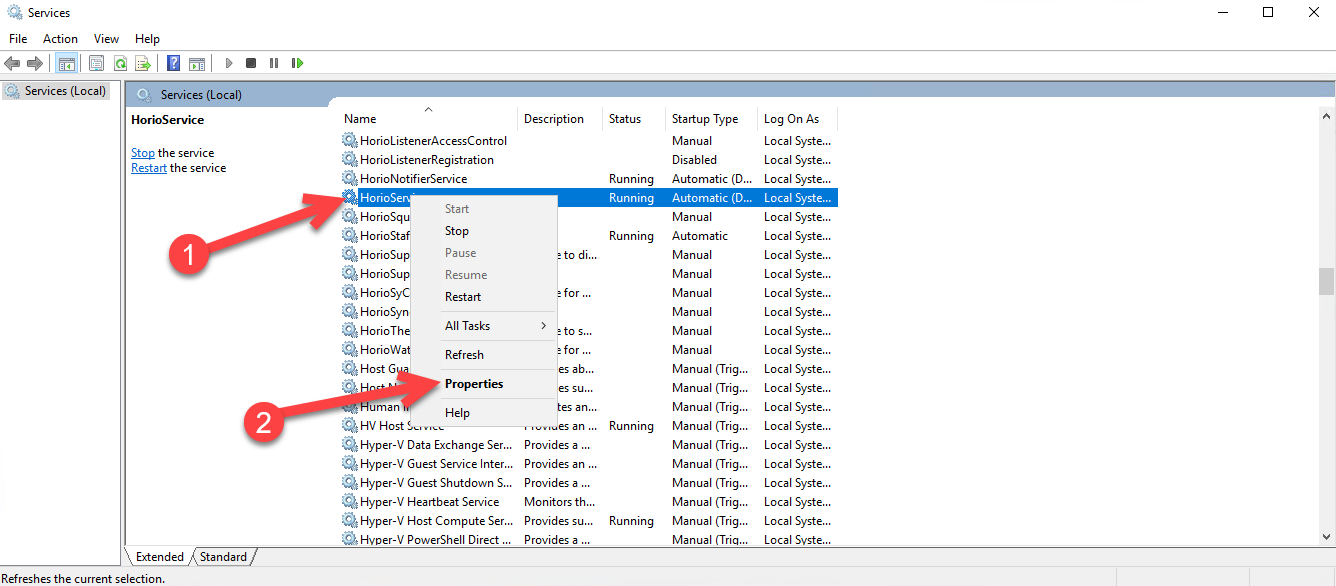Open Properties via the toolbar icon

pos(96,63)
